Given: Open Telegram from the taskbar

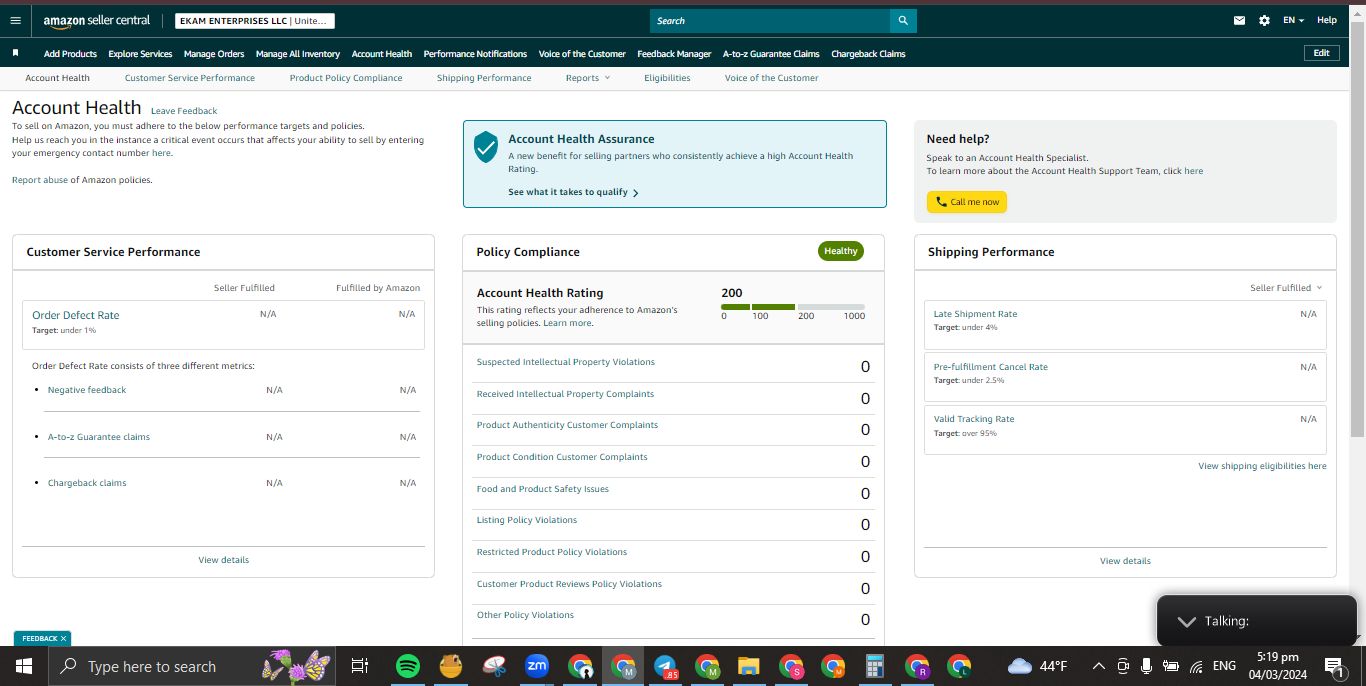Looking at the screenshot, I should click(x=665, y=666).
